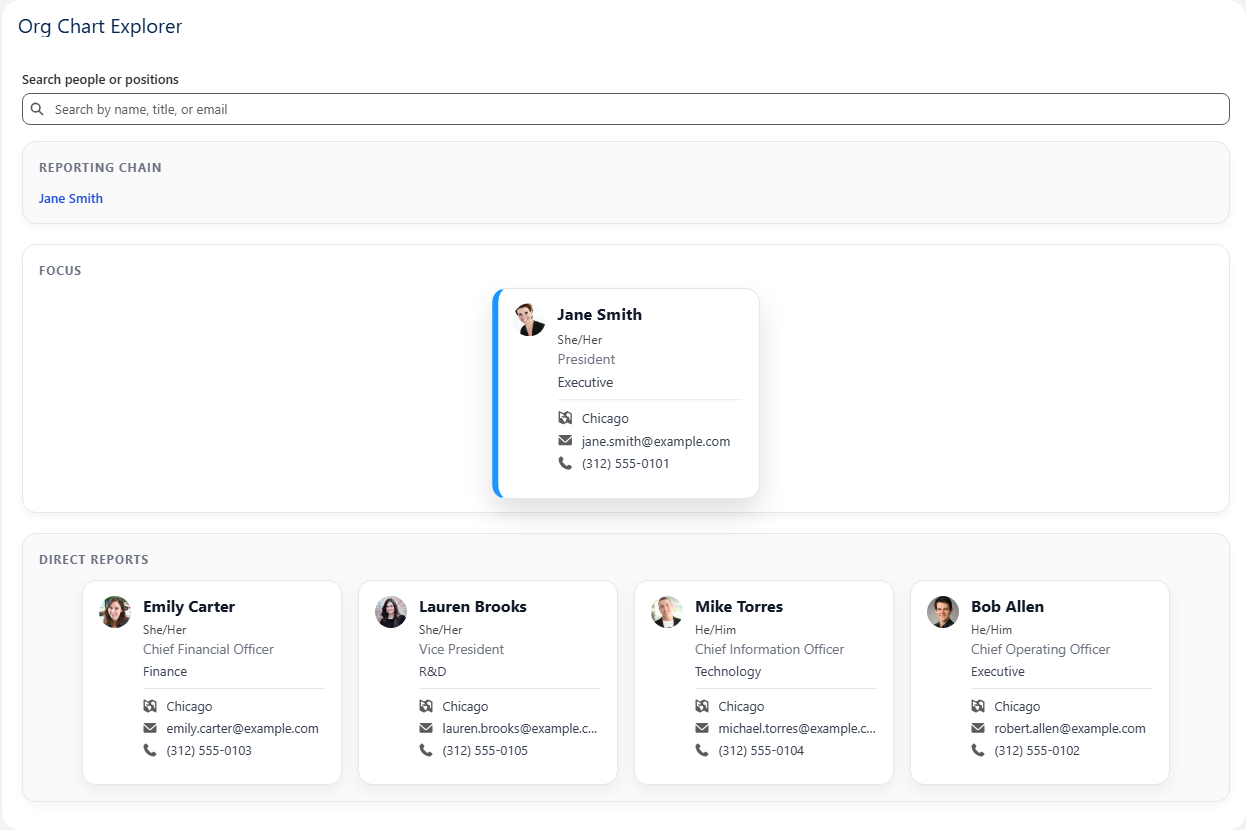Open Mike Torres's card

[x=764, y=682]
